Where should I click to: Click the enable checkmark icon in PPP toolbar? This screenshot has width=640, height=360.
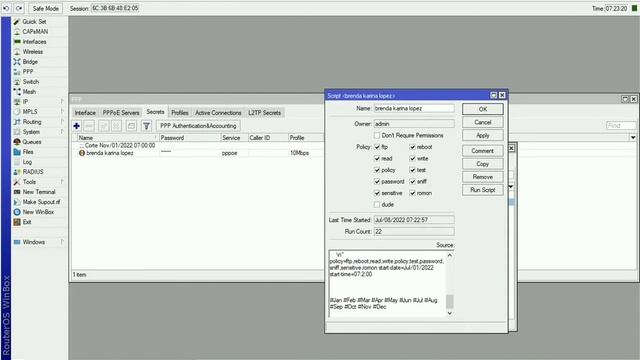pyautogui.click(x=104, y=126)
